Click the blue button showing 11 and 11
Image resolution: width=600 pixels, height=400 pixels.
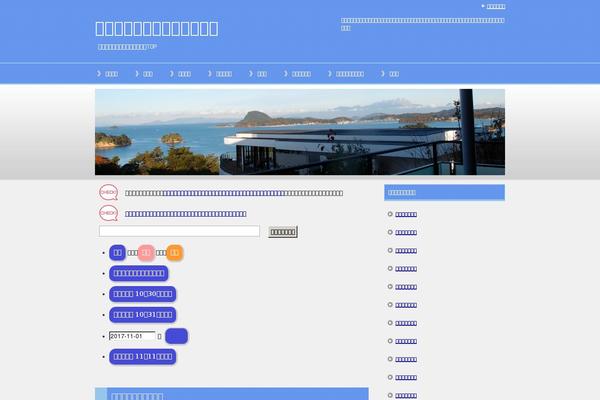pyautogui.click(x=143, y=357)
